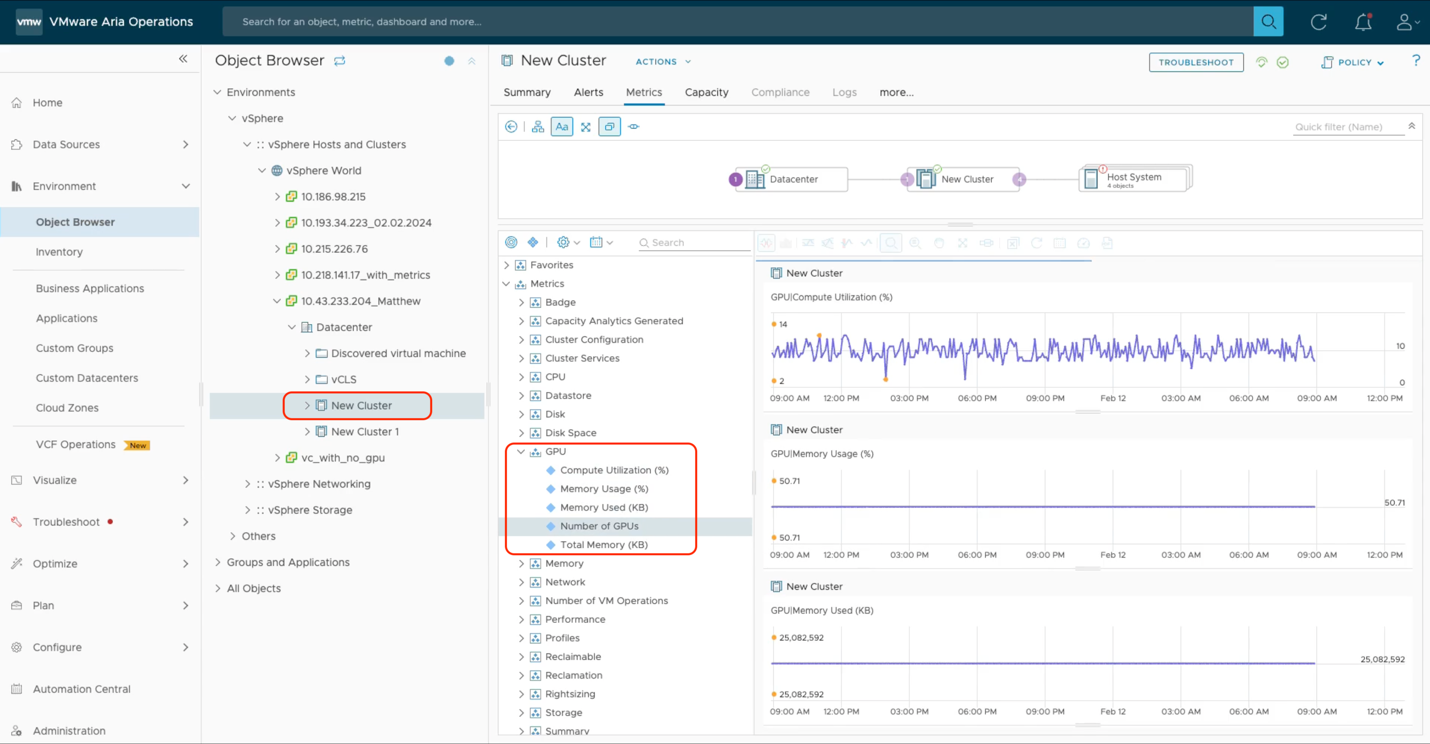Expand the Datastore metrics group
Viewport: 1430px width, 744px height.
point(521,396)
